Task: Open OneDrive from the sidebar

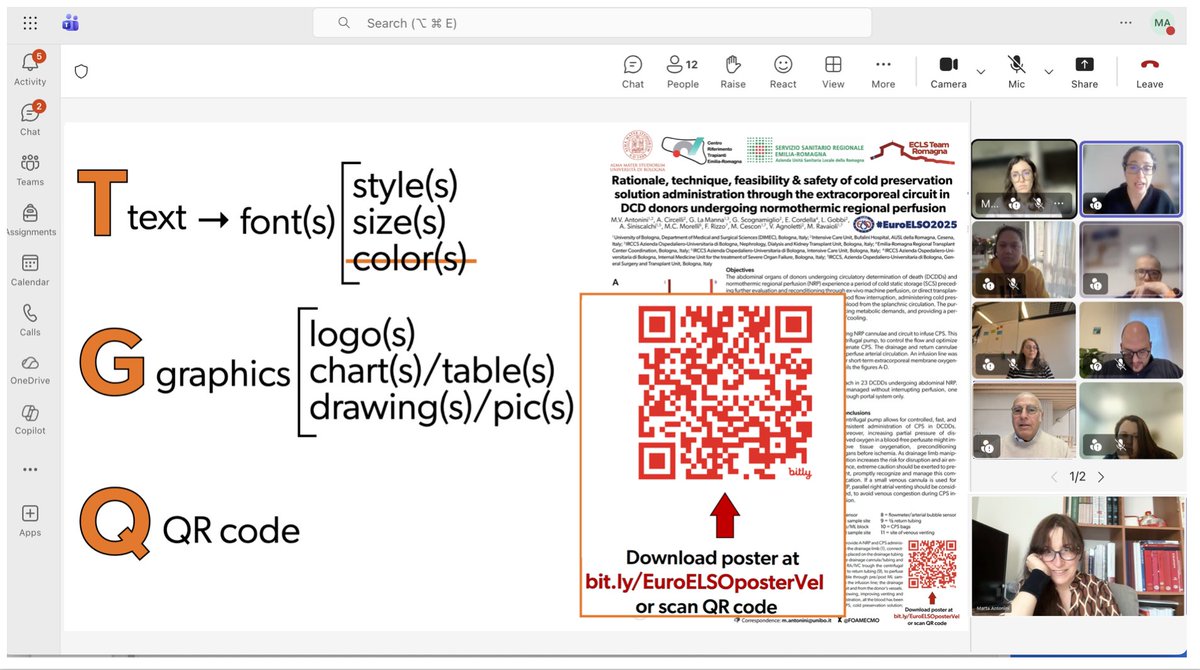Action: 30,369
